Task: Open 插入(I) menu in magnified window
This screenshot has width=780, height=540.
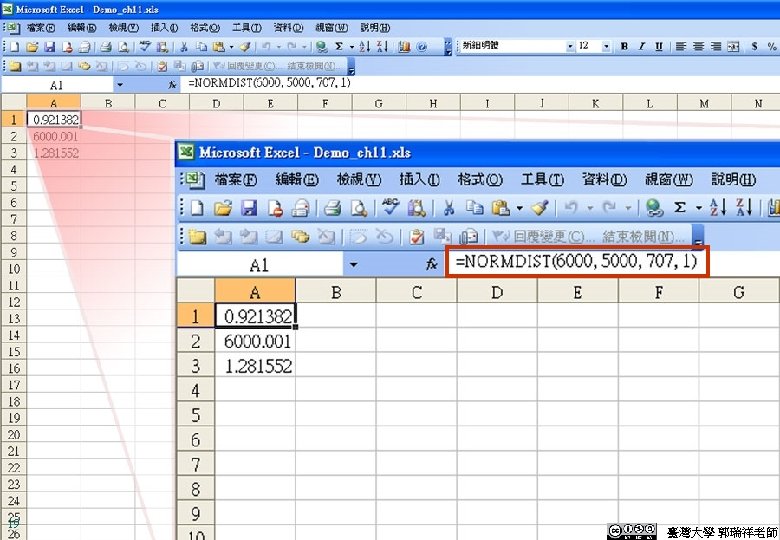Action: click(x=419, y=180)
